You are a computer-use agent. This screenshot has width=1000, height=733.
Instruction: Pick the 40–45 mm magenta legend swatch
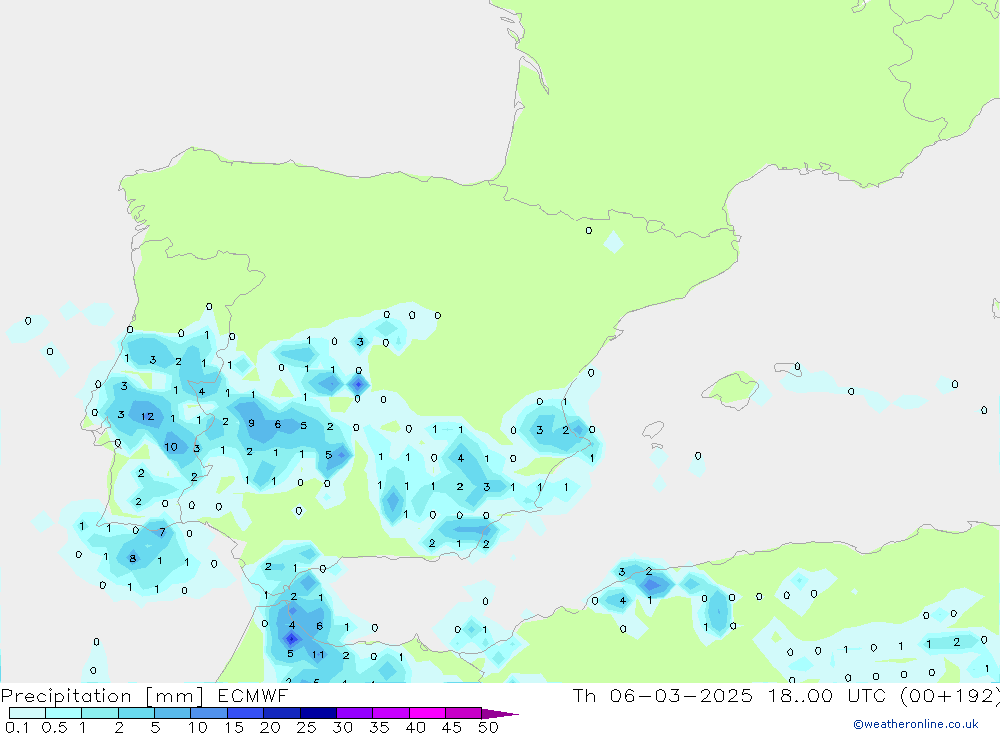pos(427,713)
